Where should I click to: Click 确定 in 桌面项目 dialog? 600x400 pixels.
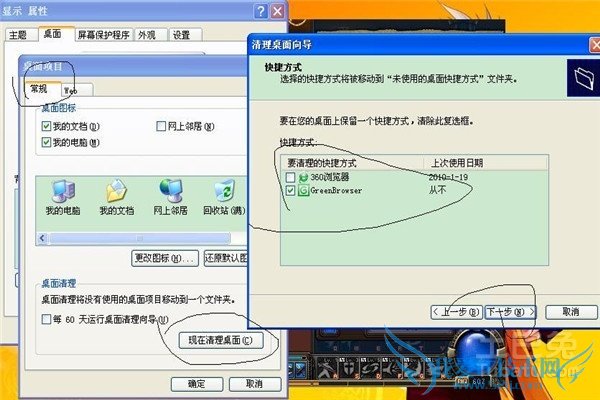click(x=197, y=384)
